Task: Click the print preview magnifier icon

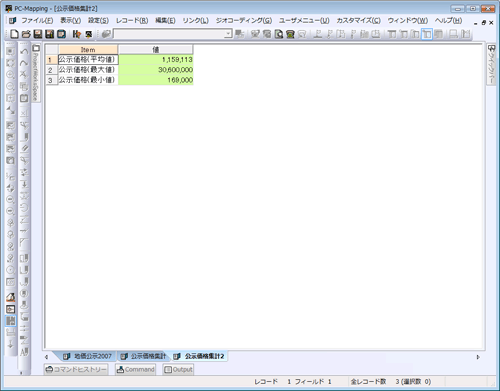Action: point(279,34)
